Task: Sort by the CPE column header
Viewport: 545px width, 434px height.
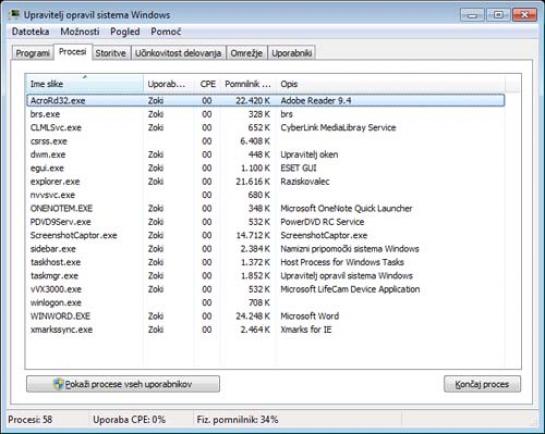Action: 207,83
